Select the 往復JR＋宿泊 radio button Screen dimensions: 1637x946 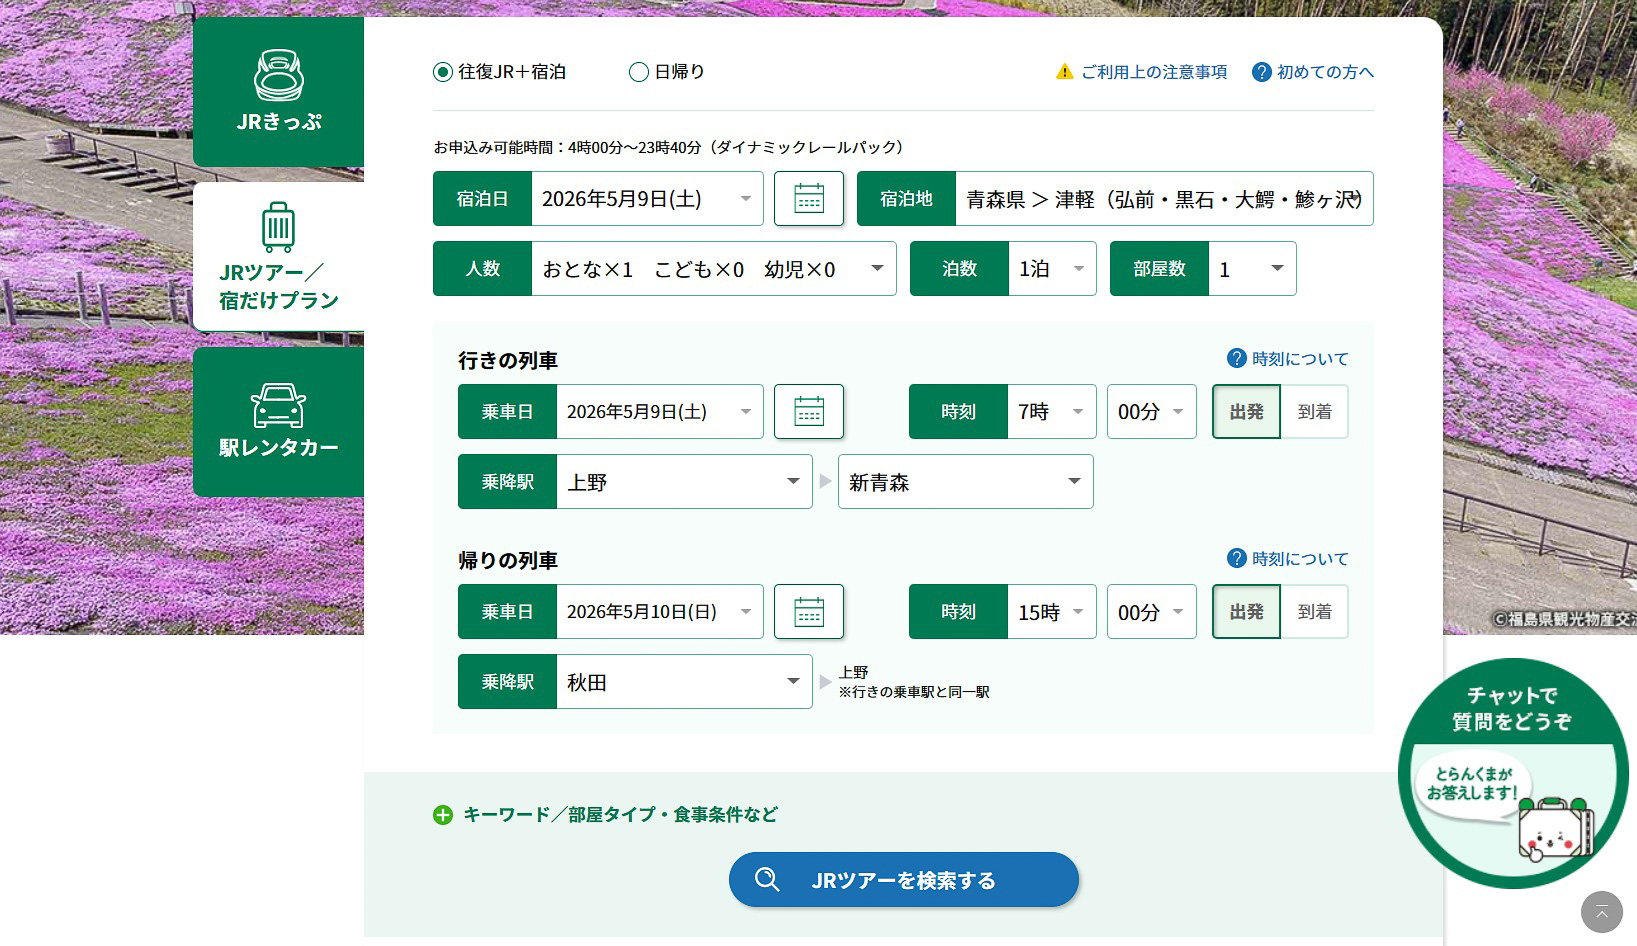[x=441, y=71]
